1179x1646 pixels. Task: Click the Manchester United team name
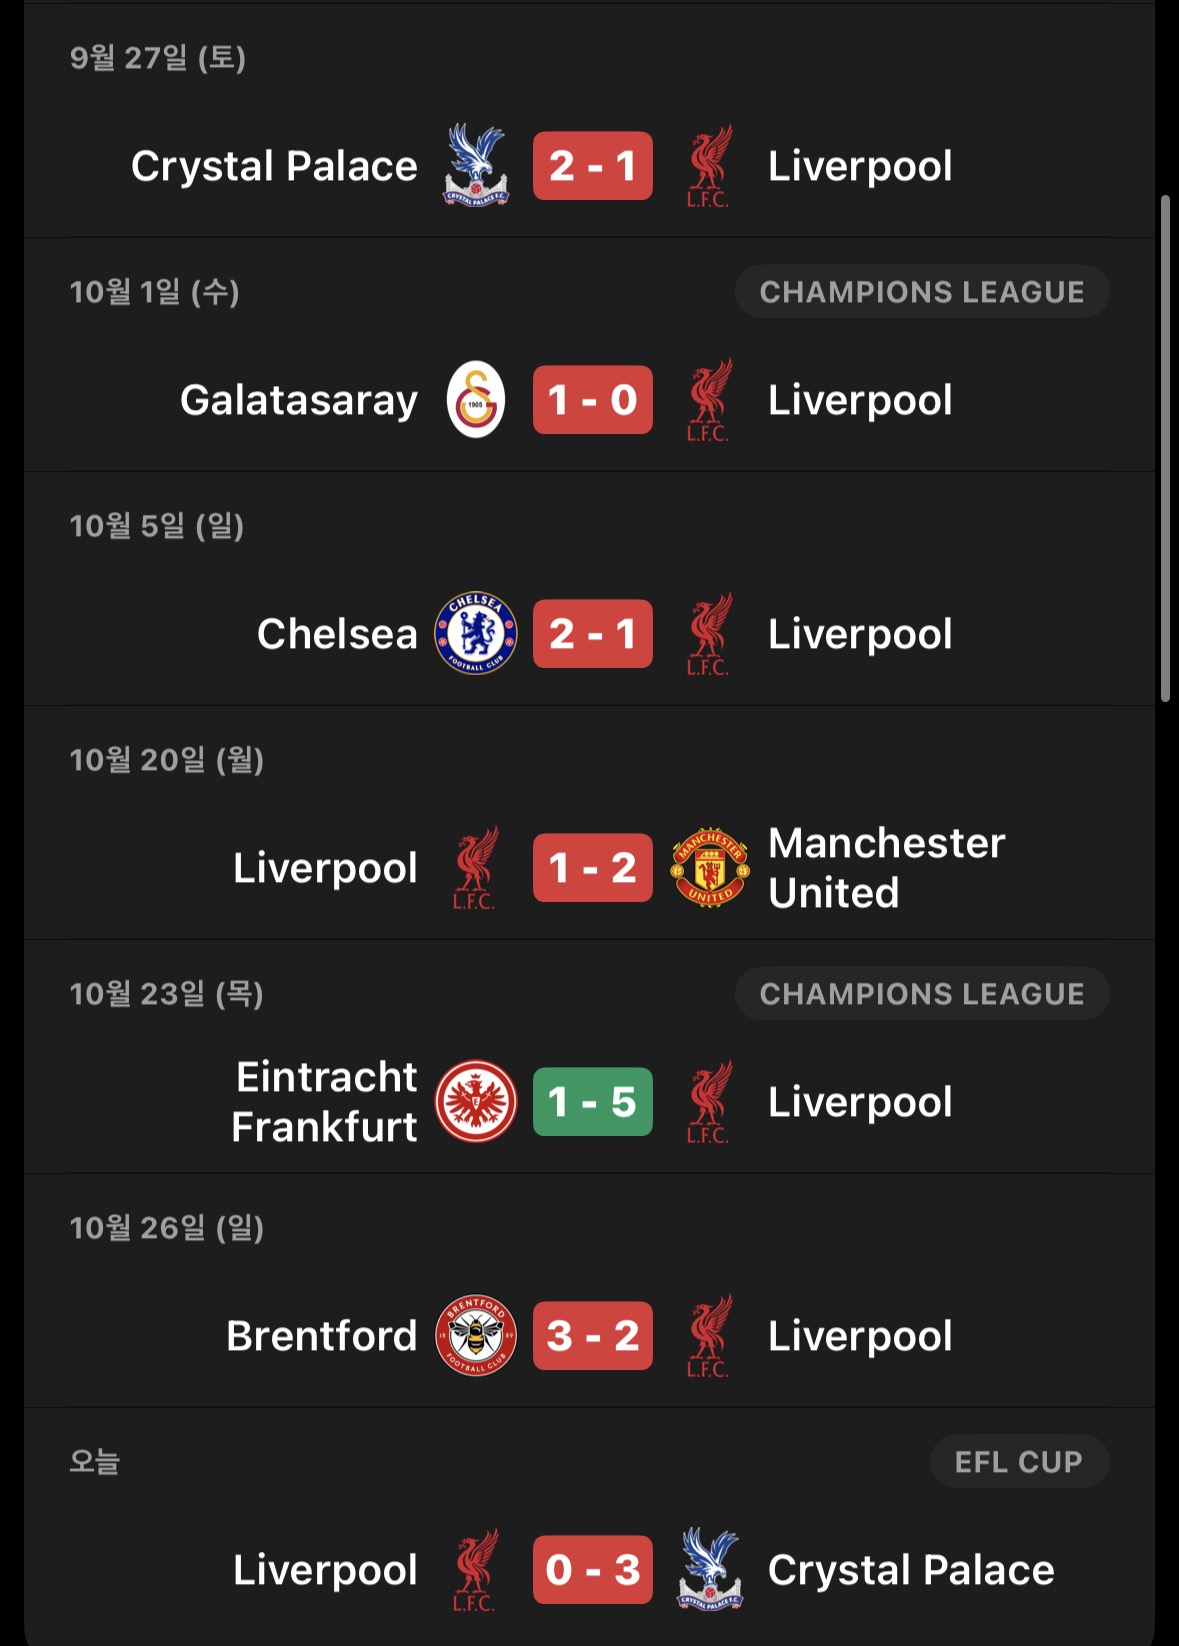coord(886,868)
